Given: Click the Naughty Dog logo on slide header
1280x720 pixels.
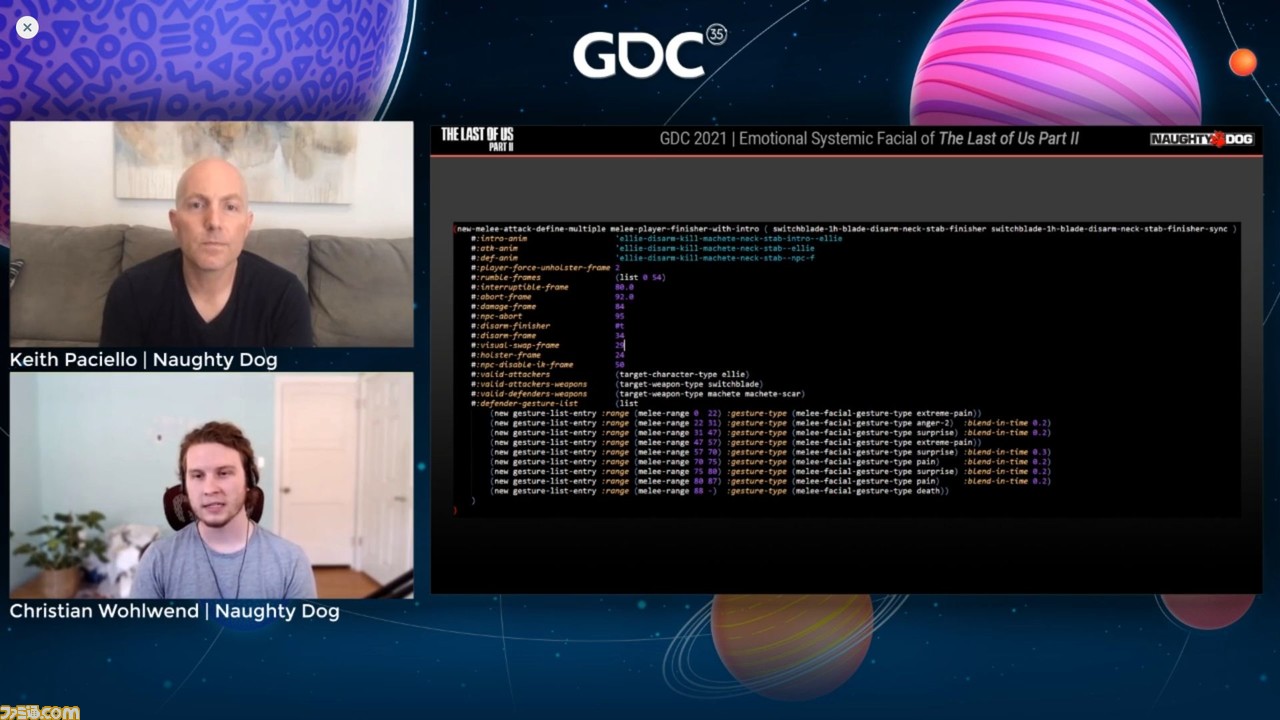Looking at the screenshot, I should (x=1201, y=139).
